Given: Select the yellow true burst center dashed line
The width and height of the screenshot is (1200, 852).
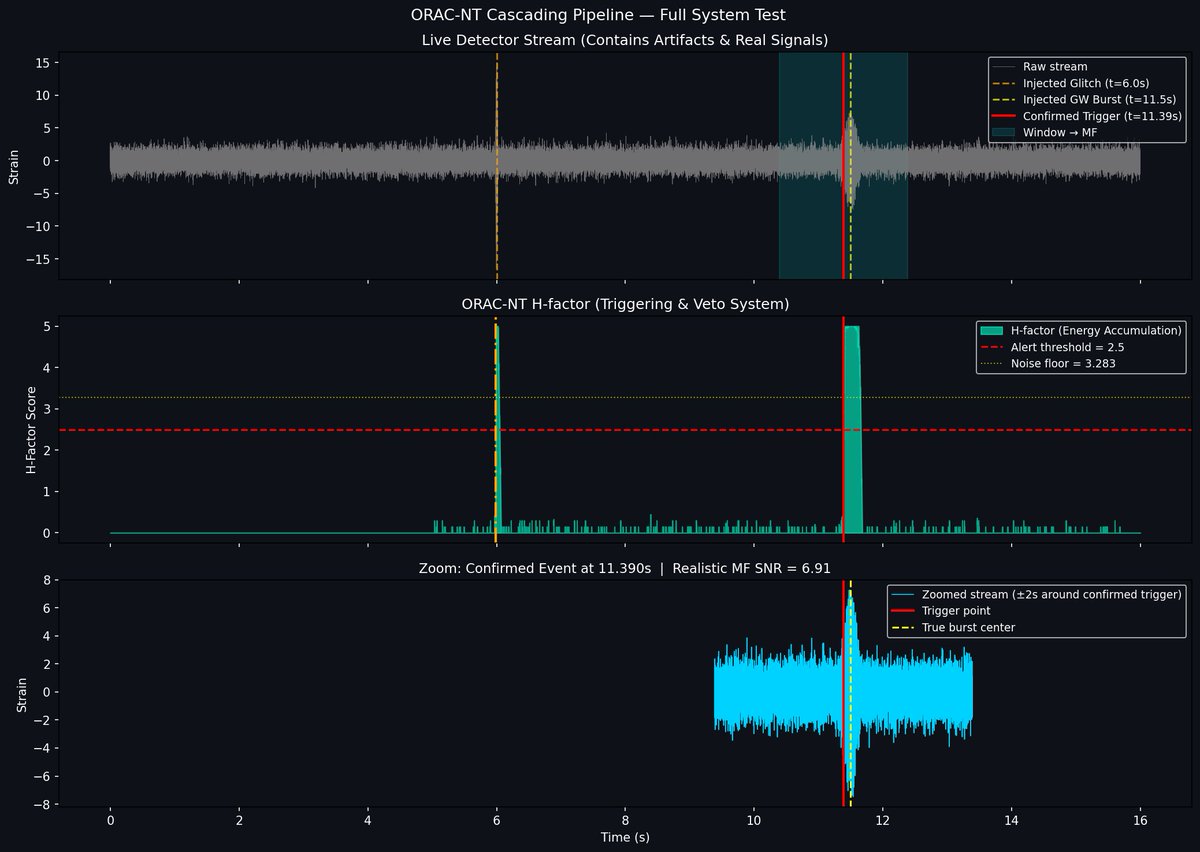Looking at the screenshot, I should click(849, 700).
